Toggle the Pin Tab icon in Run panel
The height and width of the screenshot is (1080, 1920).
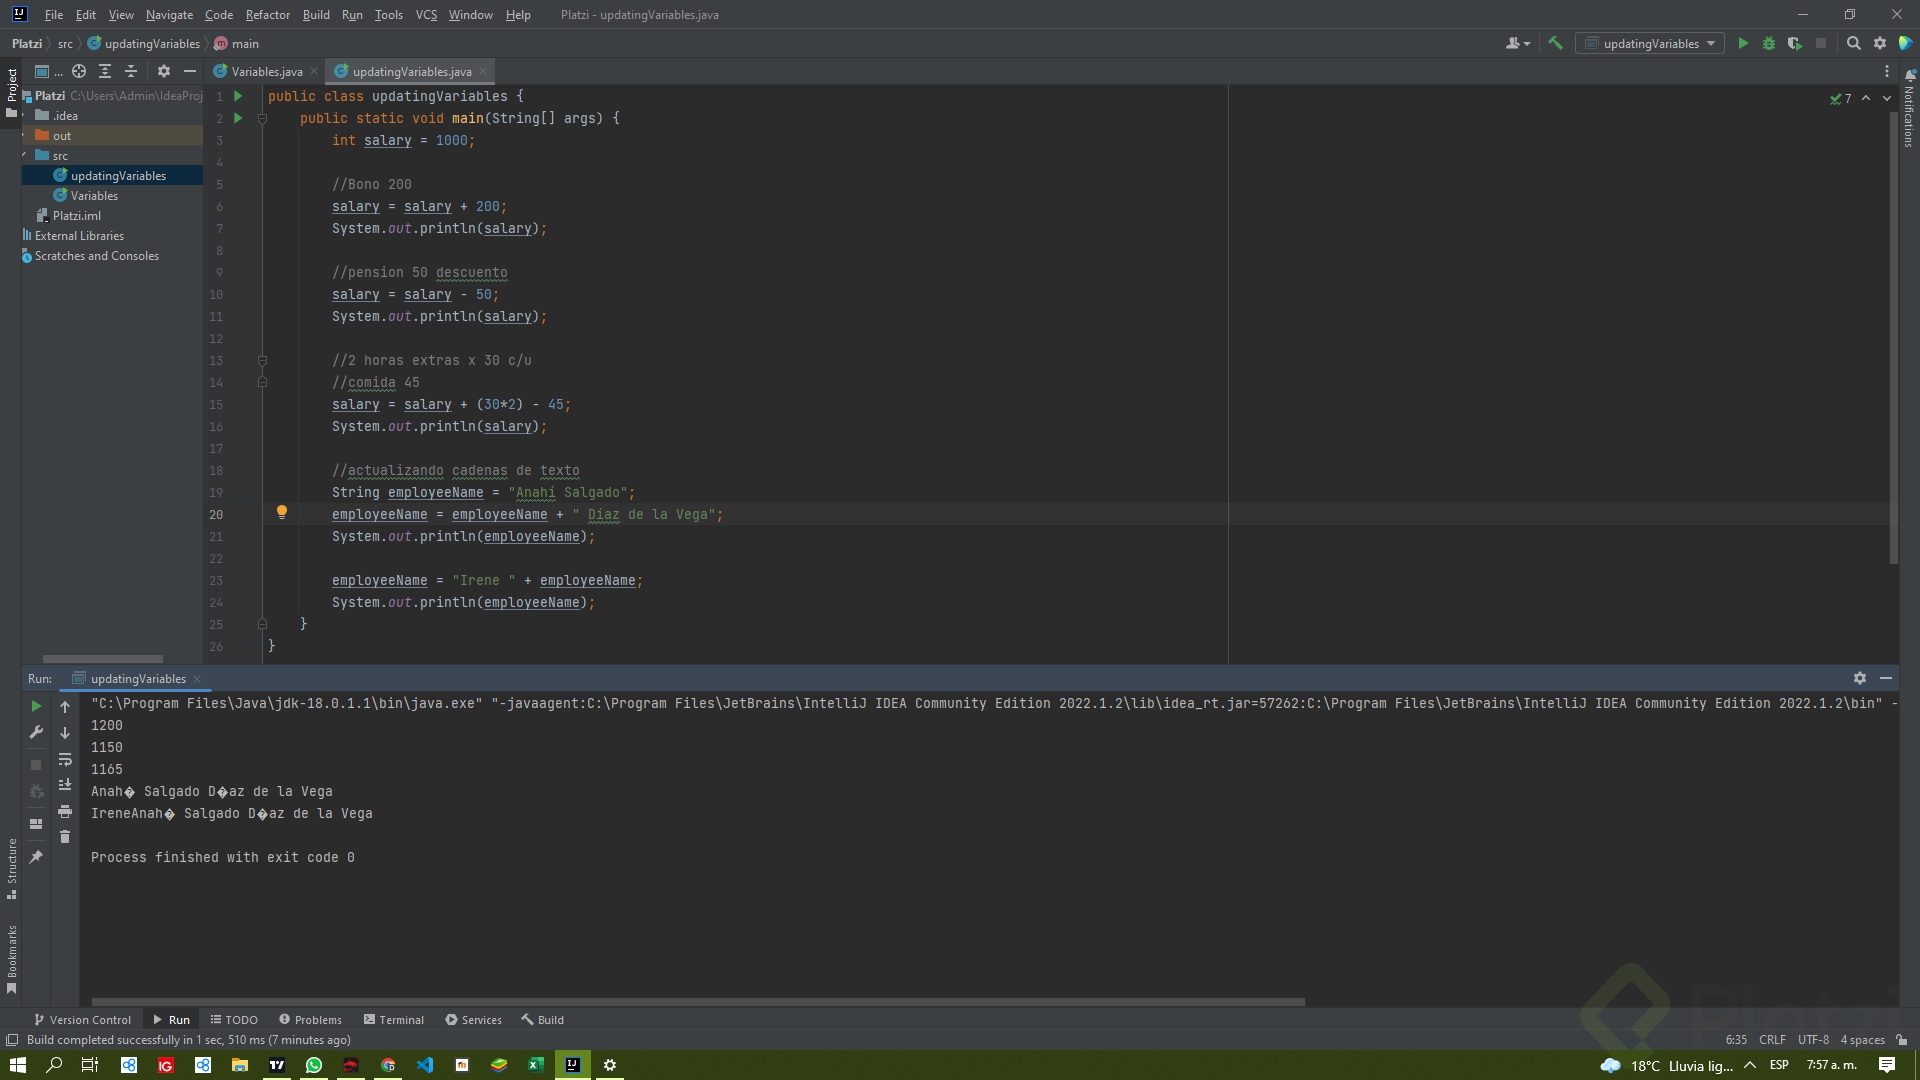click(36, 857)
